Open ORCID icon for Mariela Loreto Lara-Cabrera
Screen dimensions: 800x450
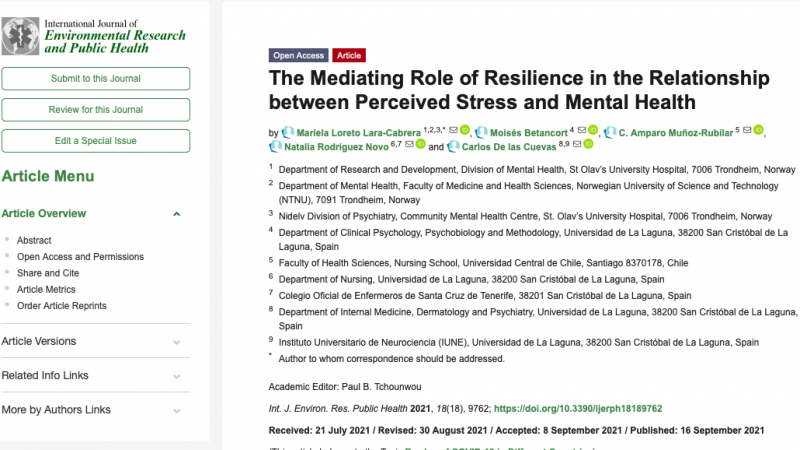click(465, 131)
